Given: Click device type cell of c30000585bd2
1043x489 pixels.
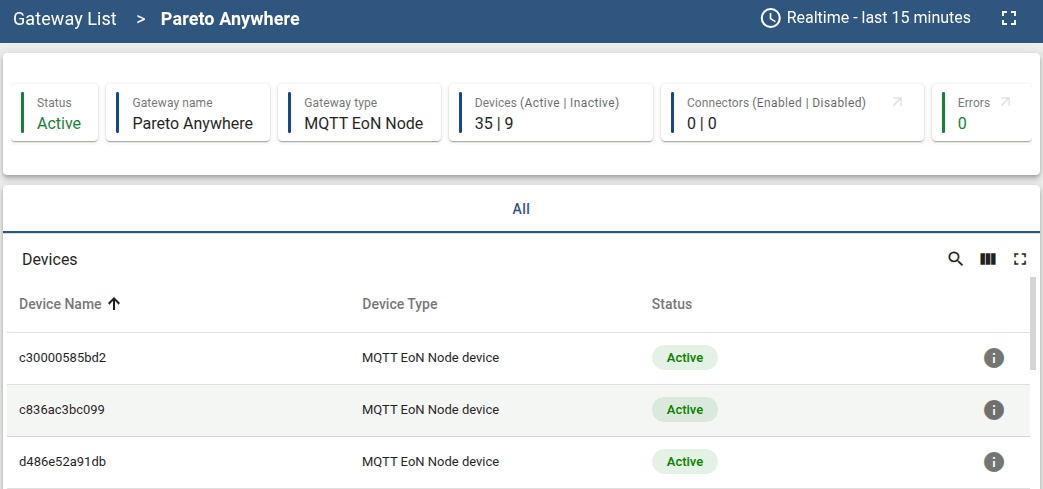Looking at the screenshot, I should 430,358.
